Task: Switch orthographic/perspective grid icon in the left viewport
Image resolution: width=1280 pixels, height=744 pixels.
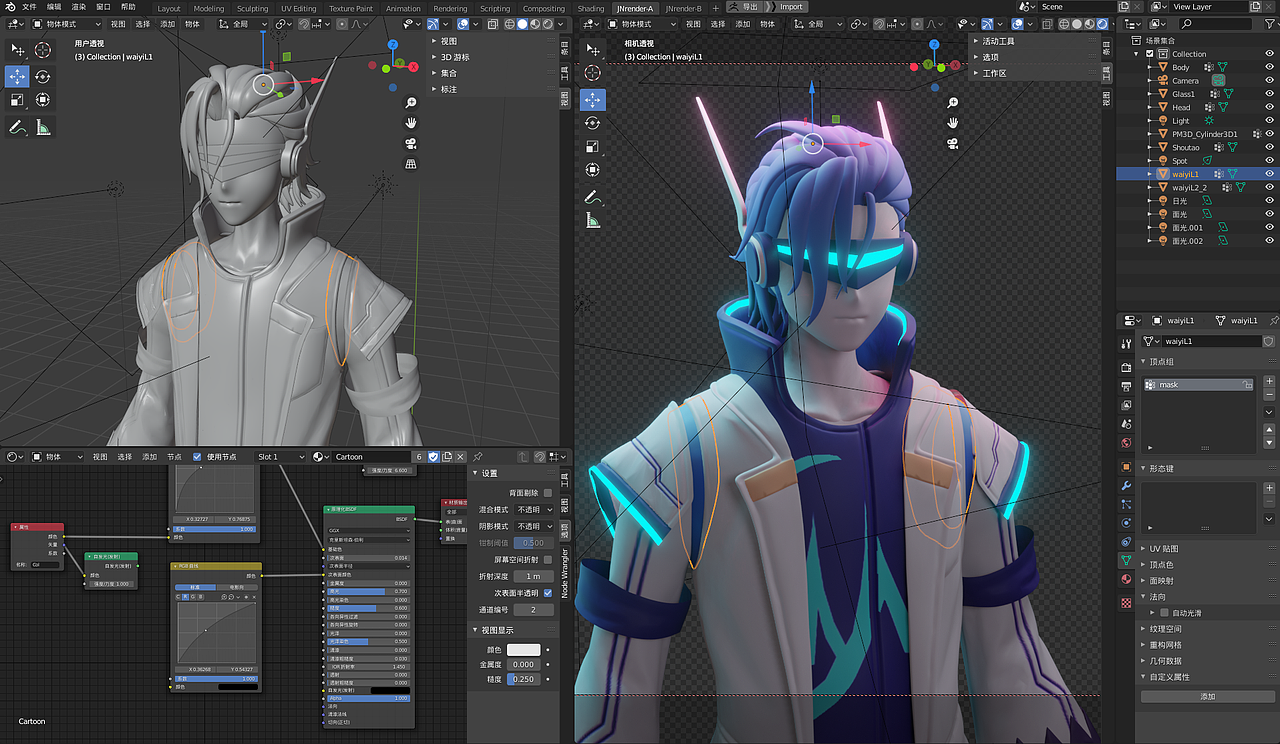Action: point(411,164)
